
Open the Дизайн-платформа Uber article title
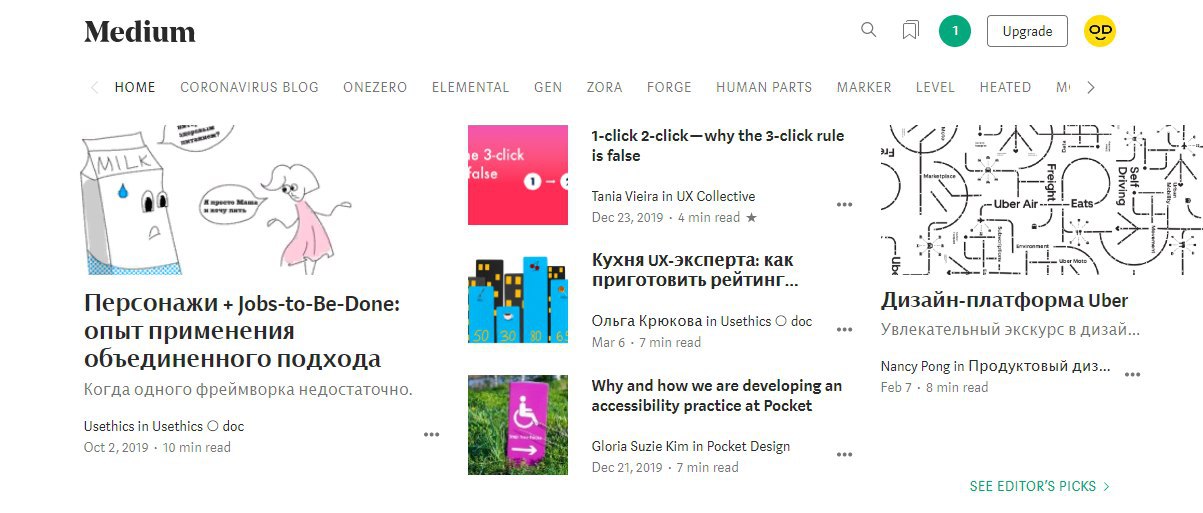tap(1004, 300)
